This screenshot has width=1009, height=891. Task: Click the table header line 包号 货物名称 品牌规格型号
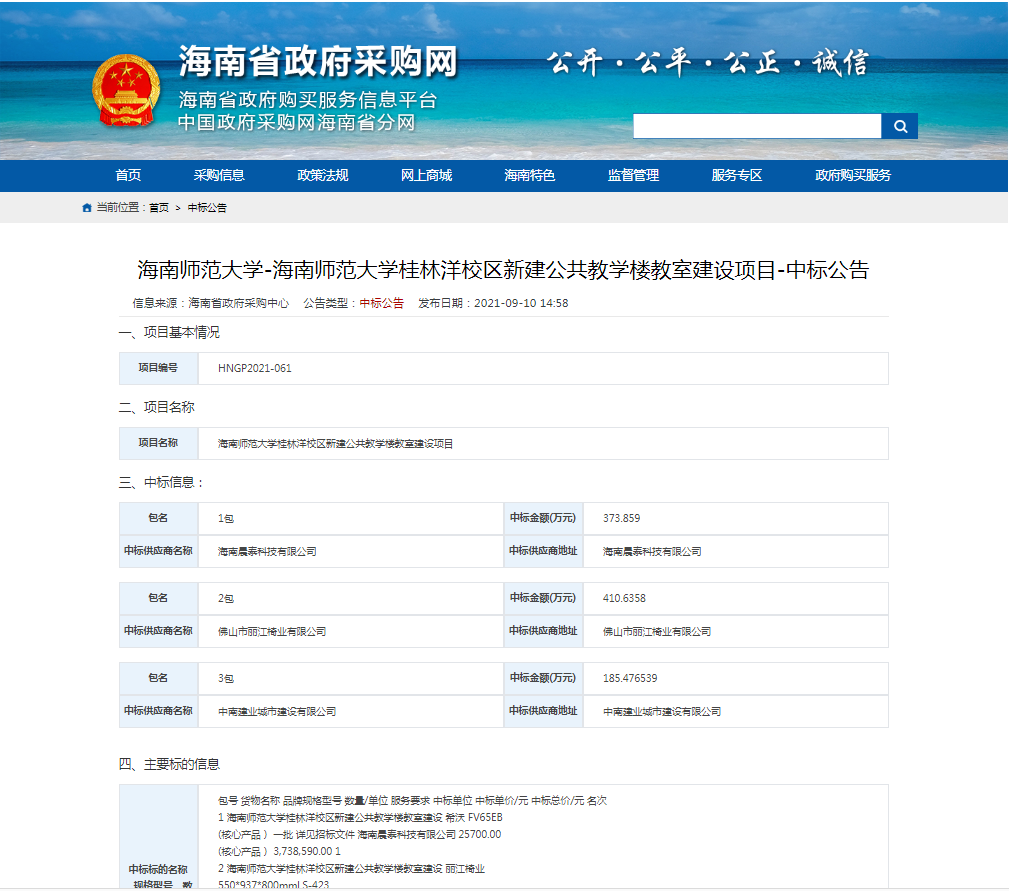(x=412, y=801)
